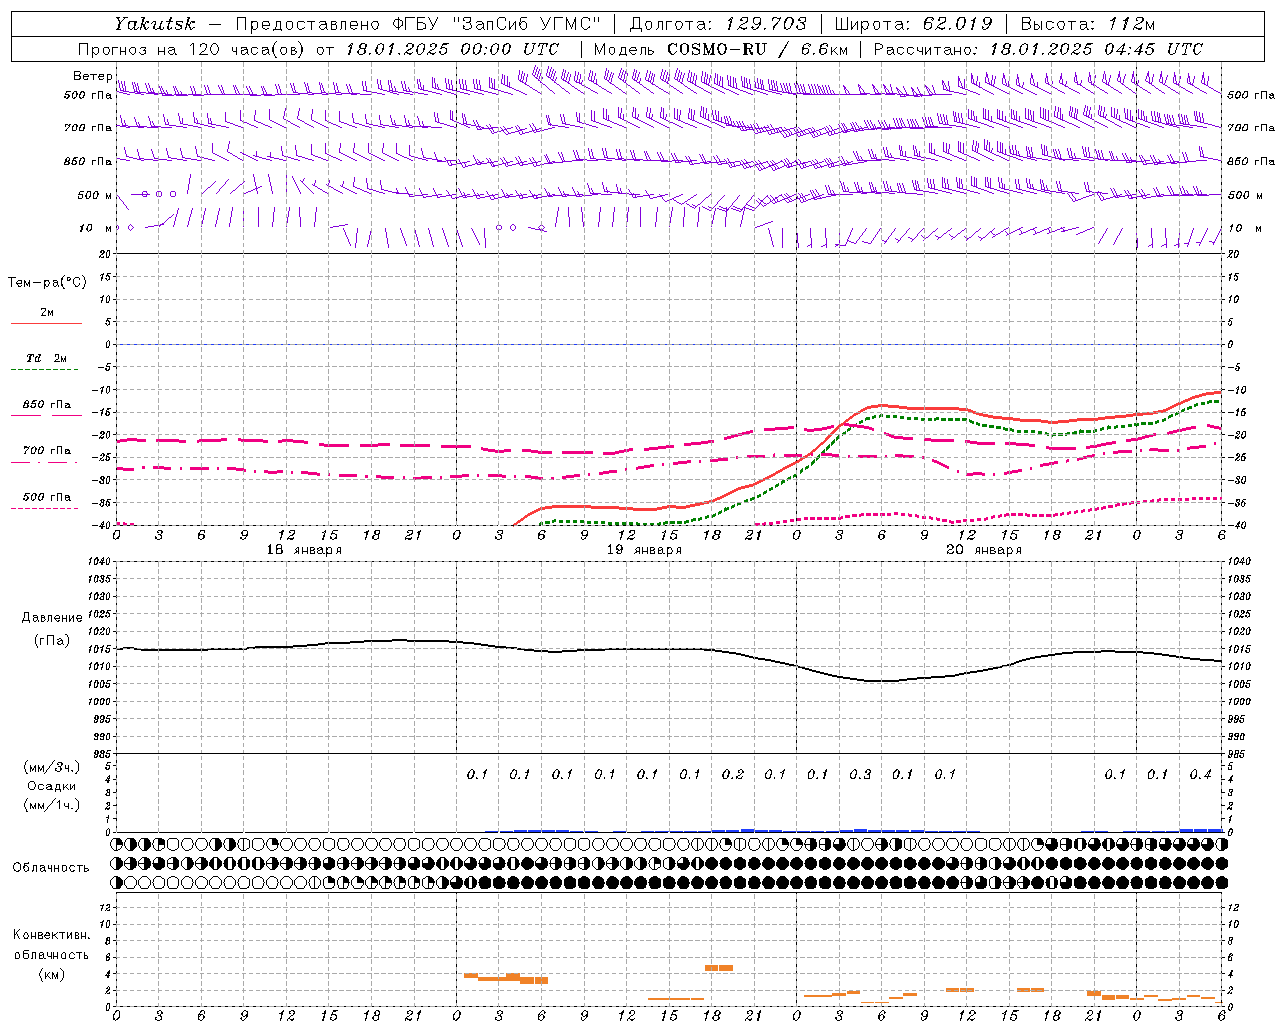Click orange convective bar at 18h 19 января
Image resolution: width=1280 pixels, height=1024 pixels.
pos(719,968)
